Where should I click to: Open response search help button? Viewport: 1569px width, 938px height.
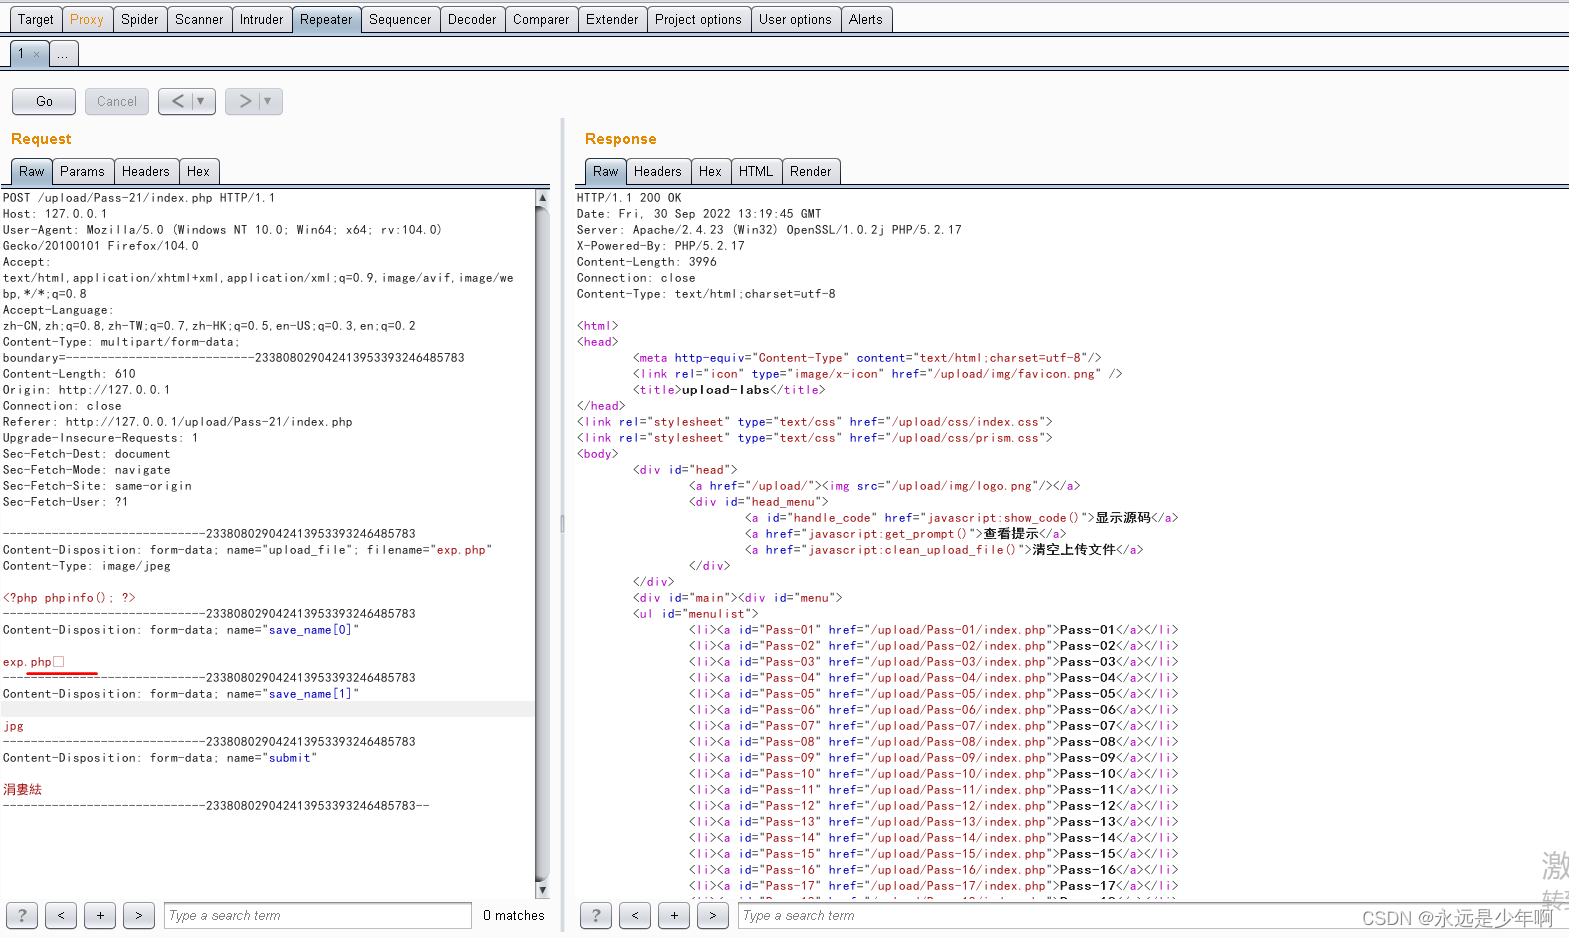(596, 915)
